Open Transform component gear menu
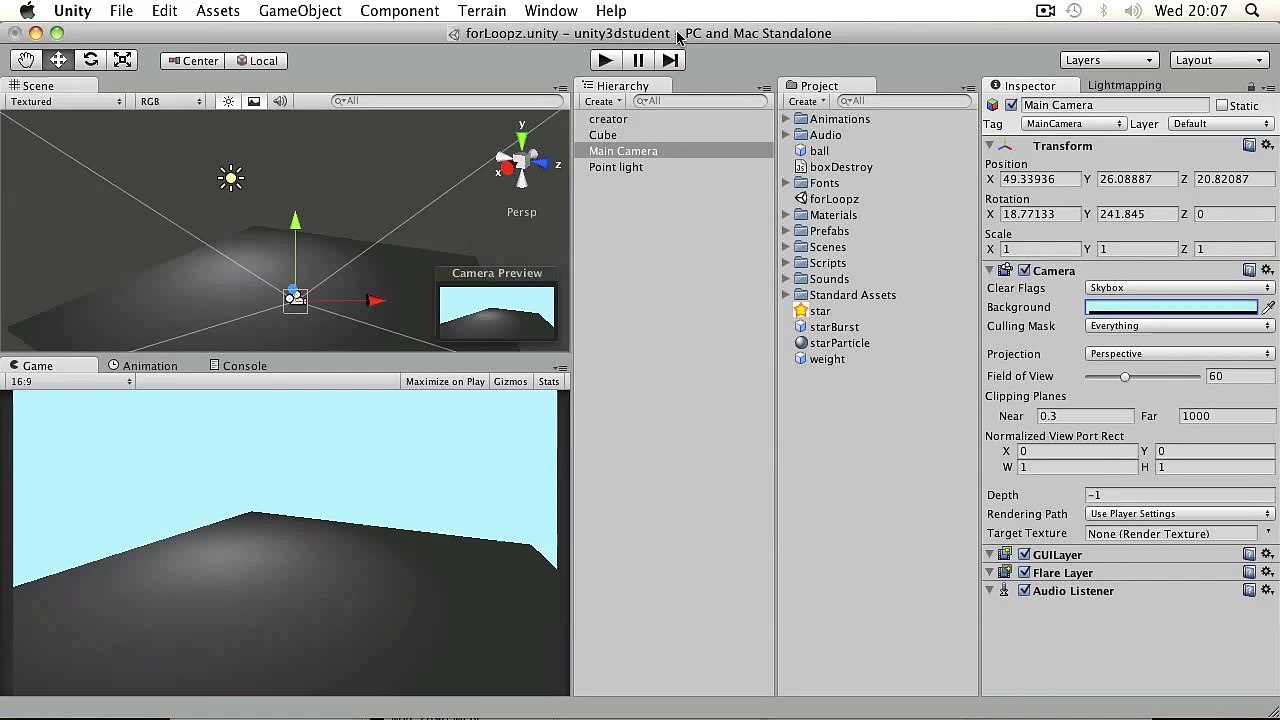The height and width of the screenshot is (720, 1280). pyautogui.click(x=1267, y=146)
